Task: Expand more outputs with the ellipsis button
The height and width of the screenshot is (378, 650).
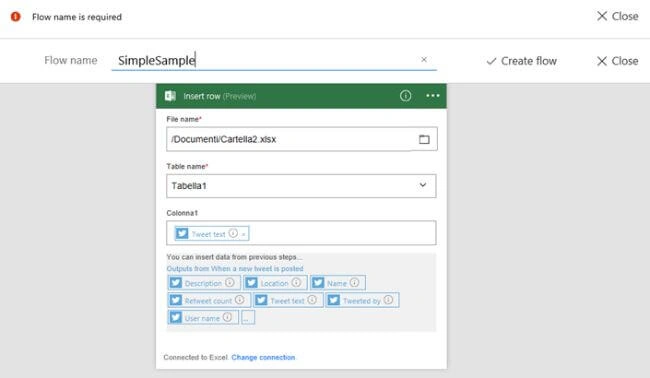Action: pos(248,317)
